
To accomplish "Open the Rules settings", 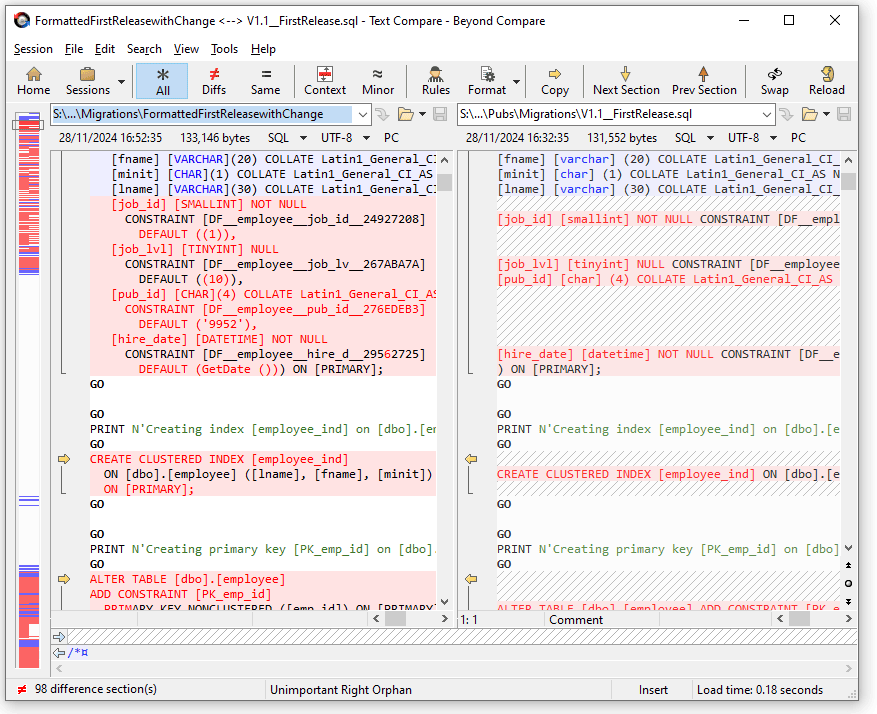I will click(436, 82).
